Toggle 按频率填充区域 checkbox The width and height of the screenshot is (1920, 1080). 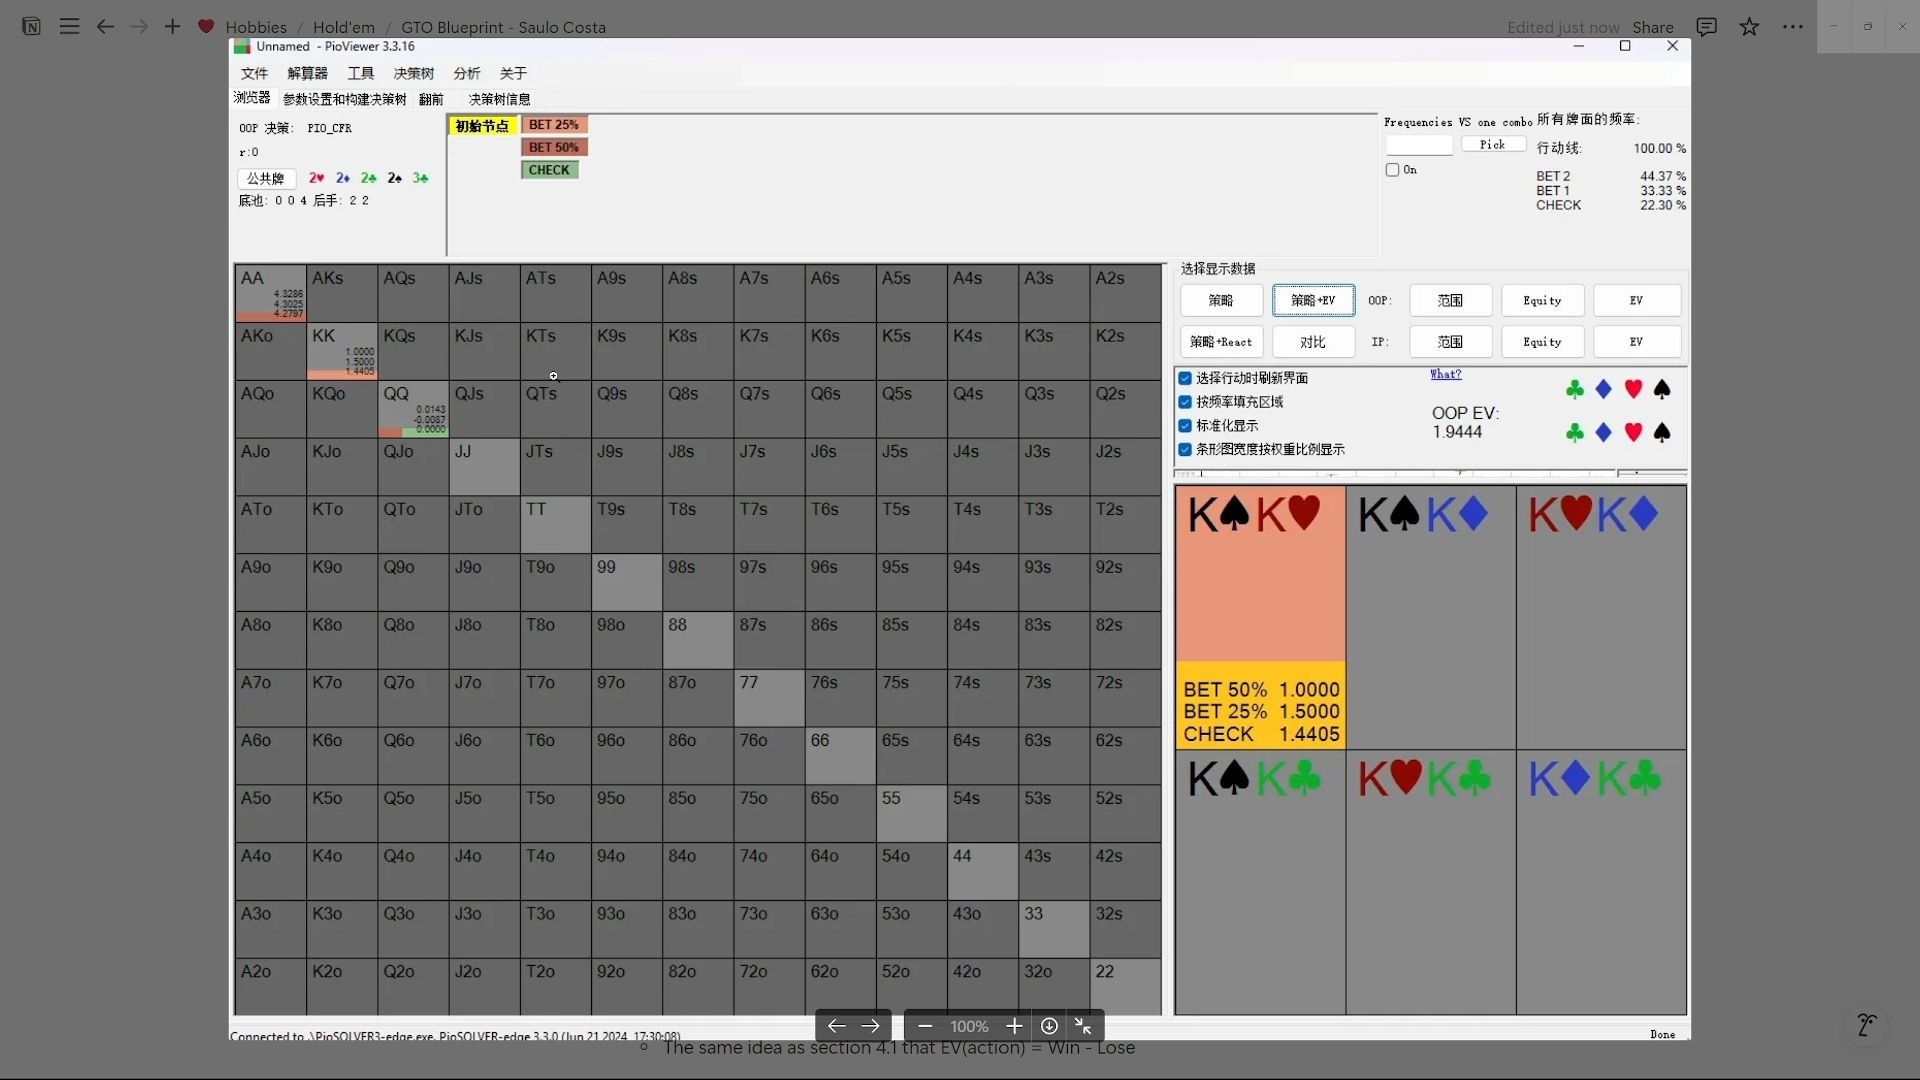point(1185,402)
